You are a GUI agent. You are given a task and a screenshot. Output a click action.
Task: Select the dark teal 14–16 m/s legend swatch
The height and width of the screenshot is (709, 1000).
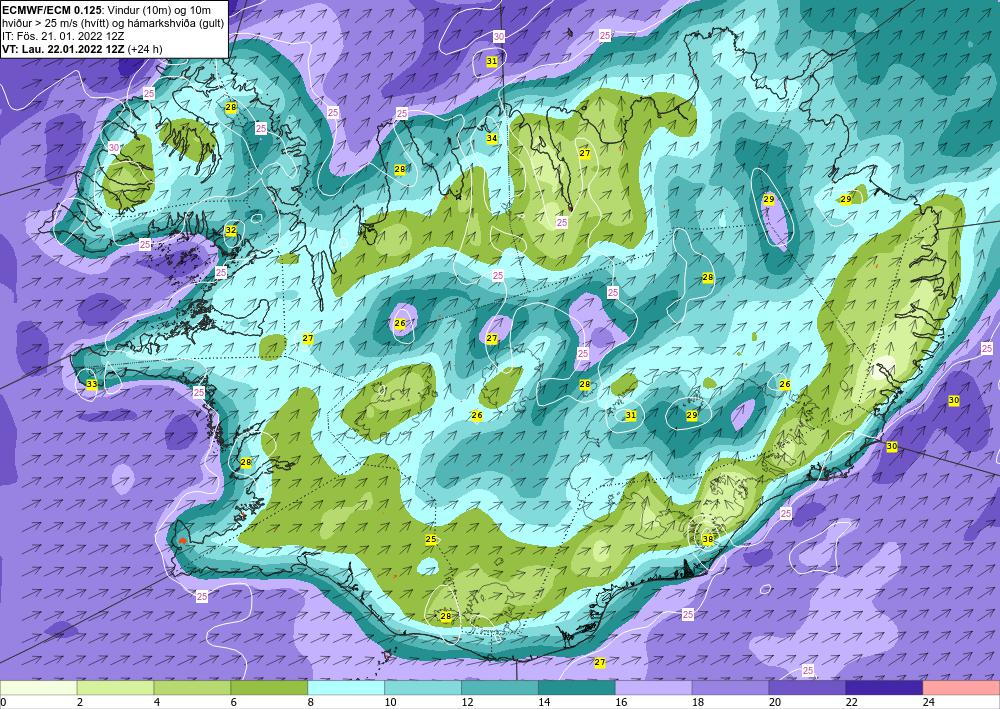577,688
